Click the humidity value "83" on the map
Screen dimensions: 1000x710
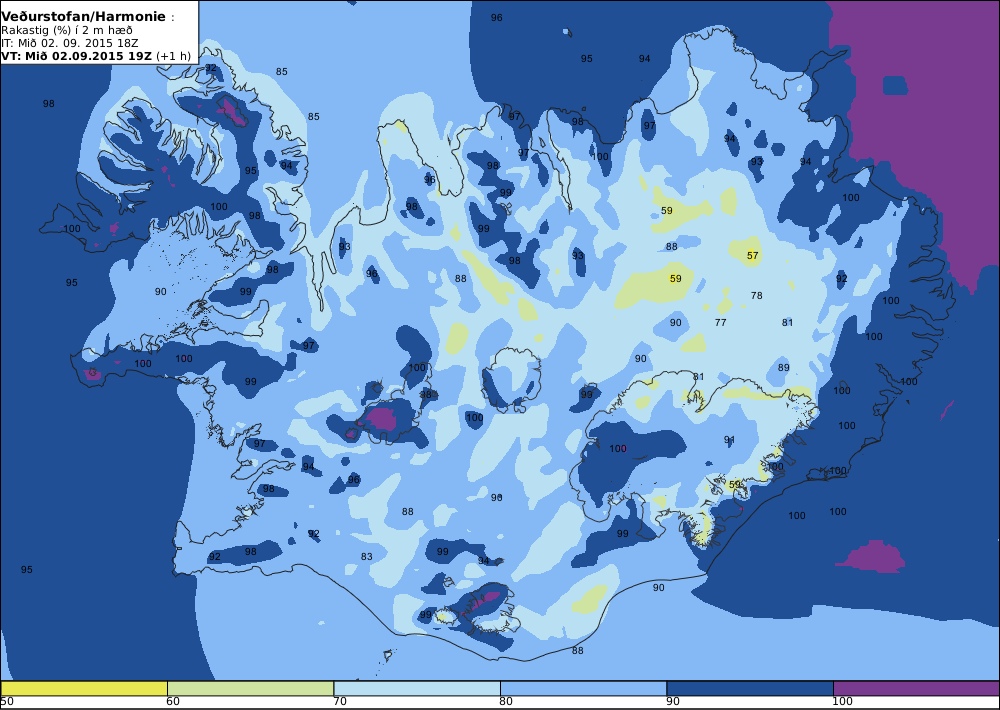pyautogui.click(x=366, y=557)
